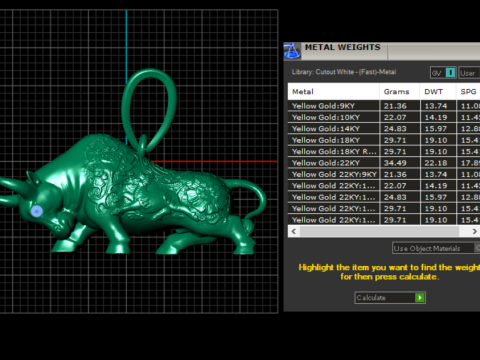Select the Yellow Gold:18KY row
The height and width of the screenshot is (360, 480).
tap(384, 140)
